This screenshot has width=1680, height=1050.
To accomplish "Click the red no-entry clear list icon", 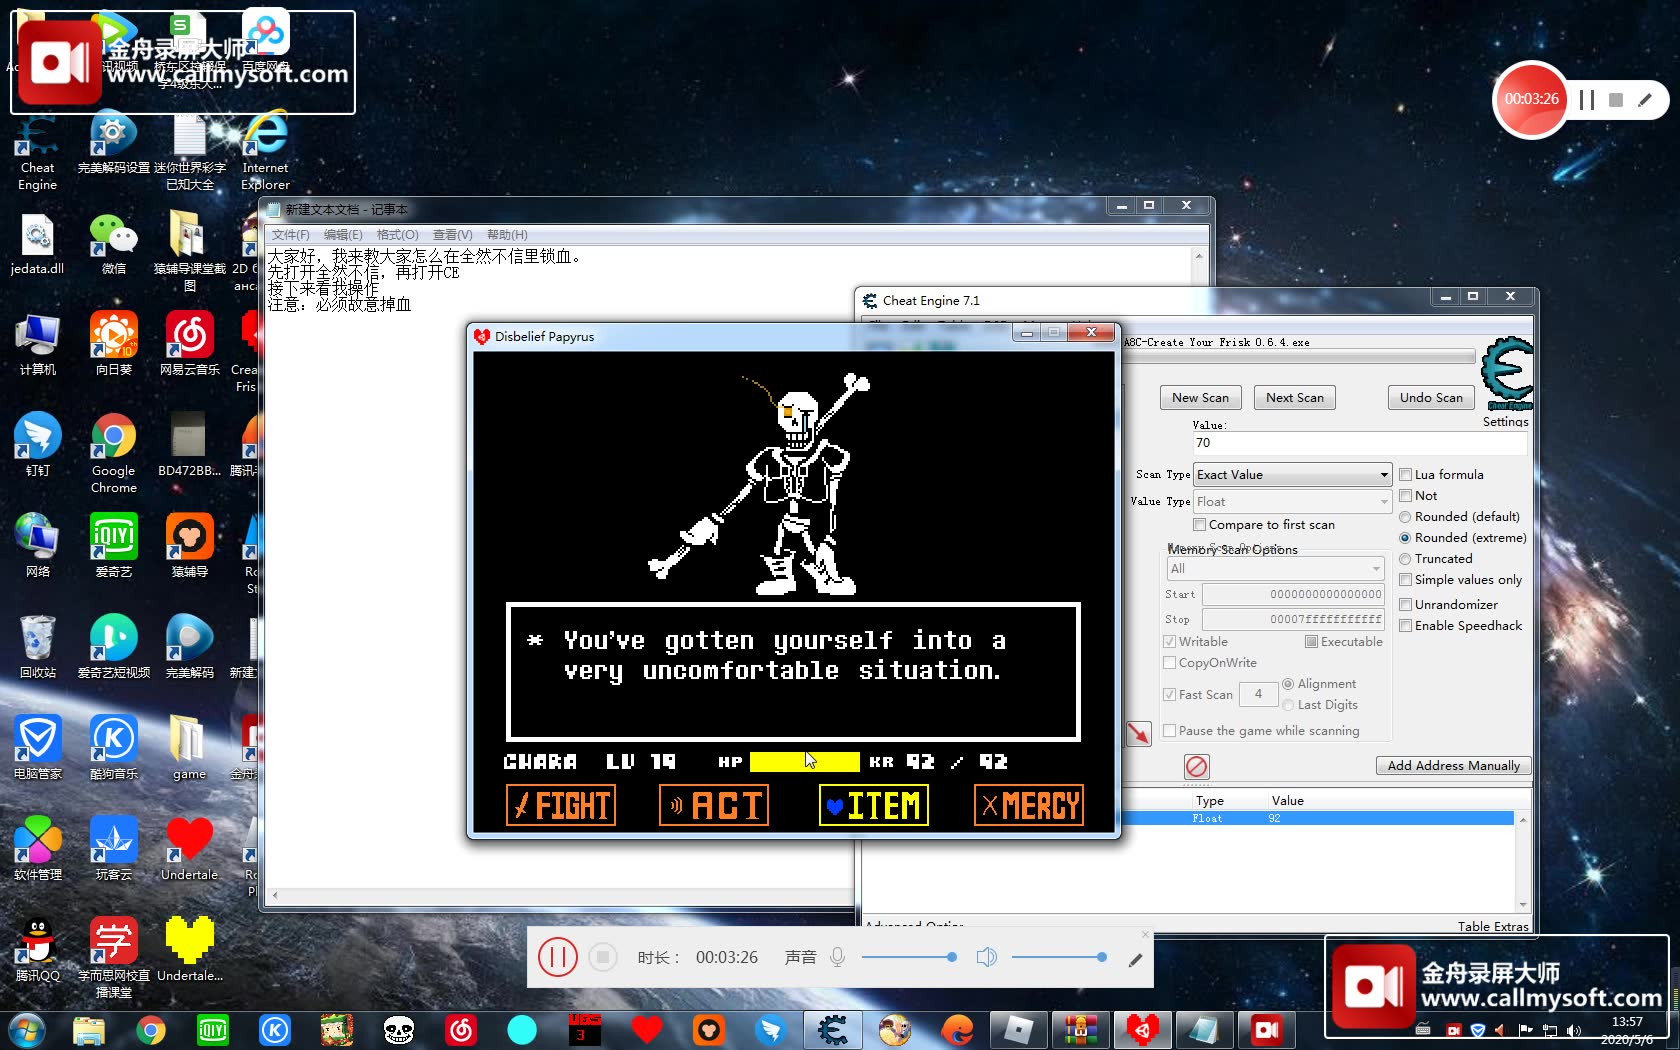I will [1196, 766].
